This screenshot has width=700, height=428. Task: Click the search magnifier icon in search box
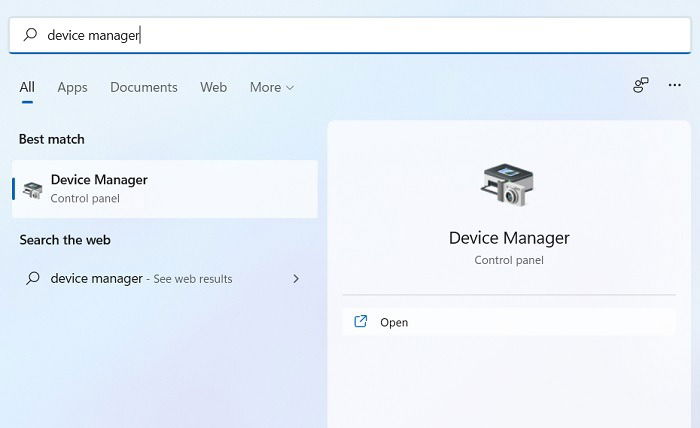[30, 34]
